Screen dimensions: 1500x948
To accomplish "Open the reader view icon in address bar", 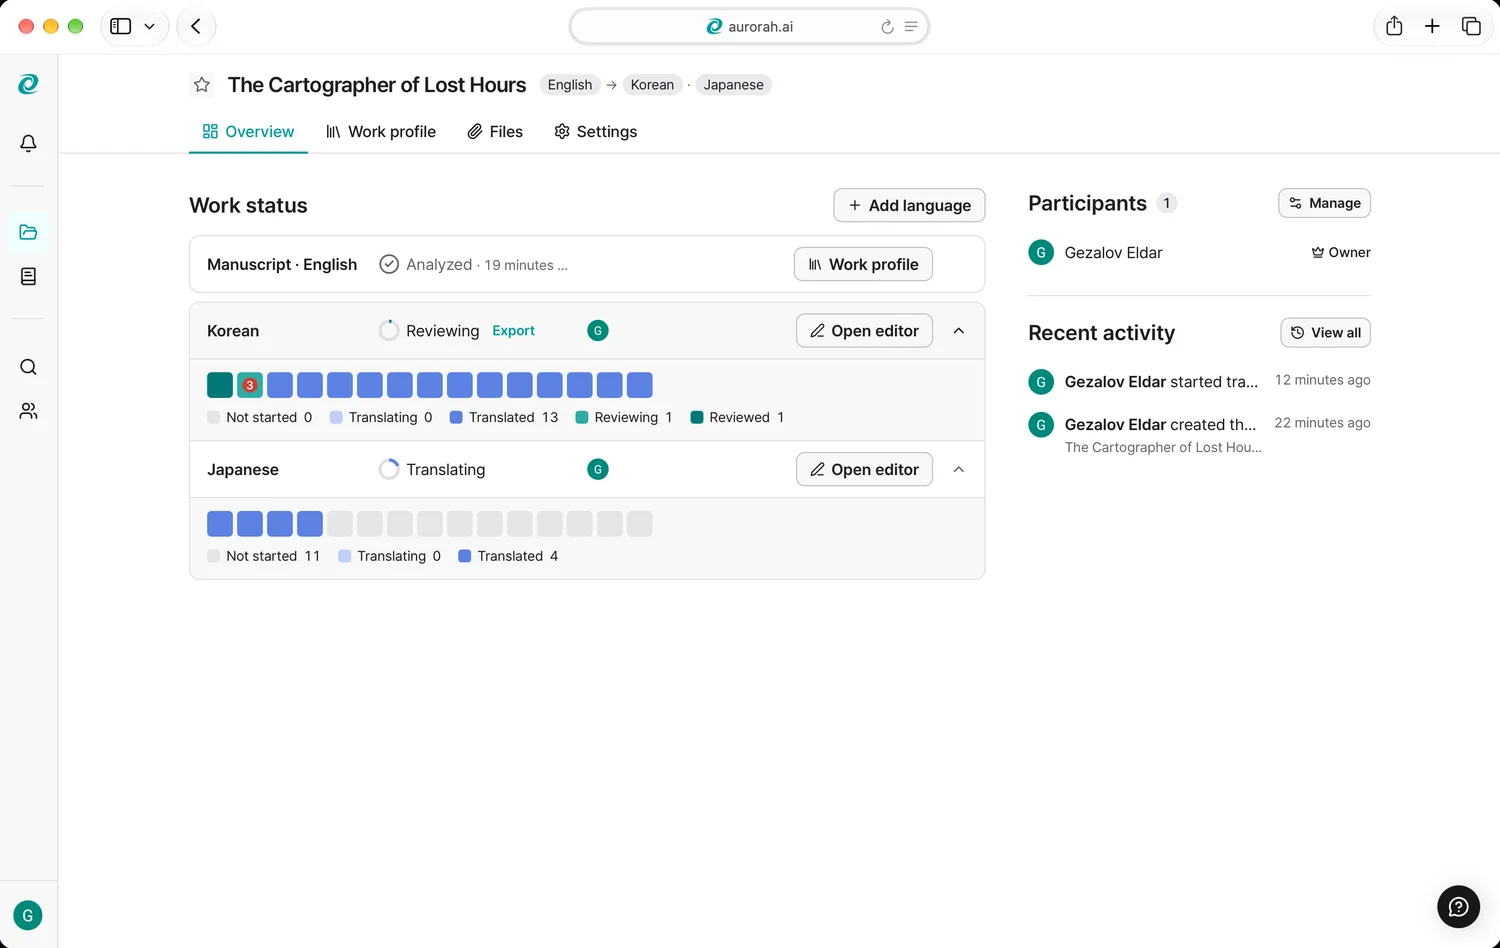I will click(x=911, y=27).
